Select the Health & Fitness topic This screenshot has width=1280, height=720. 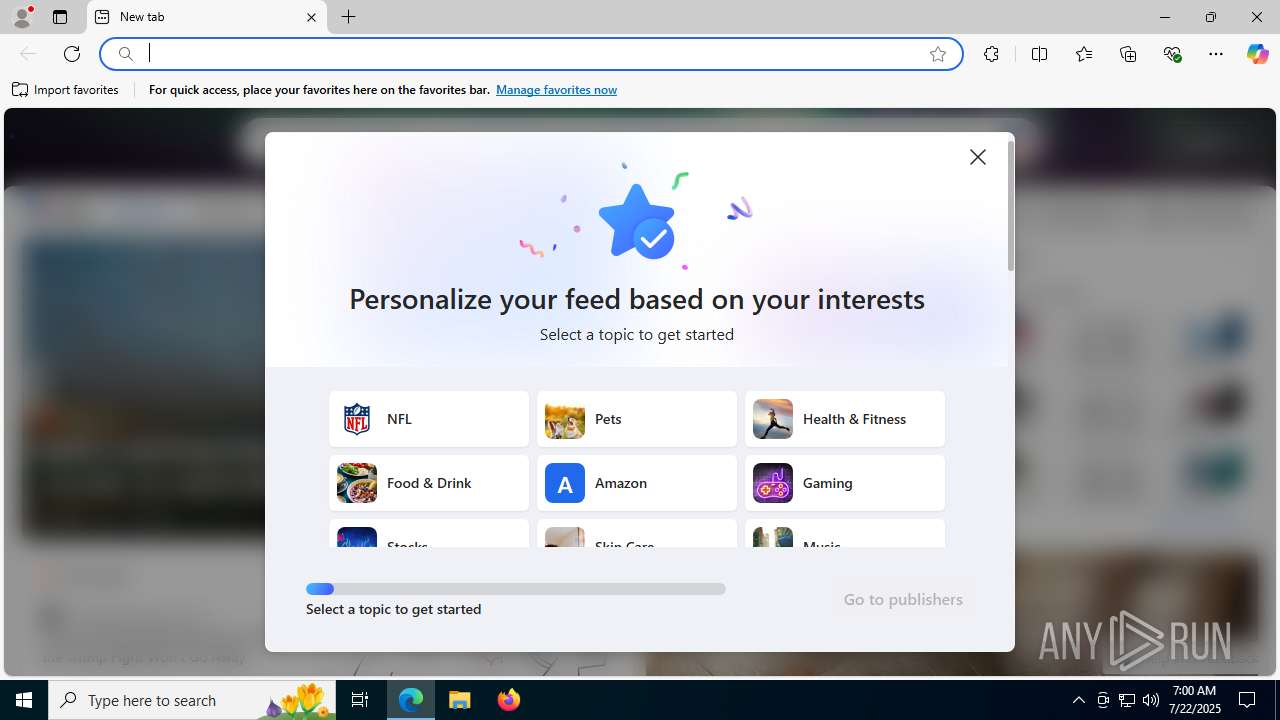pos(845,419)
